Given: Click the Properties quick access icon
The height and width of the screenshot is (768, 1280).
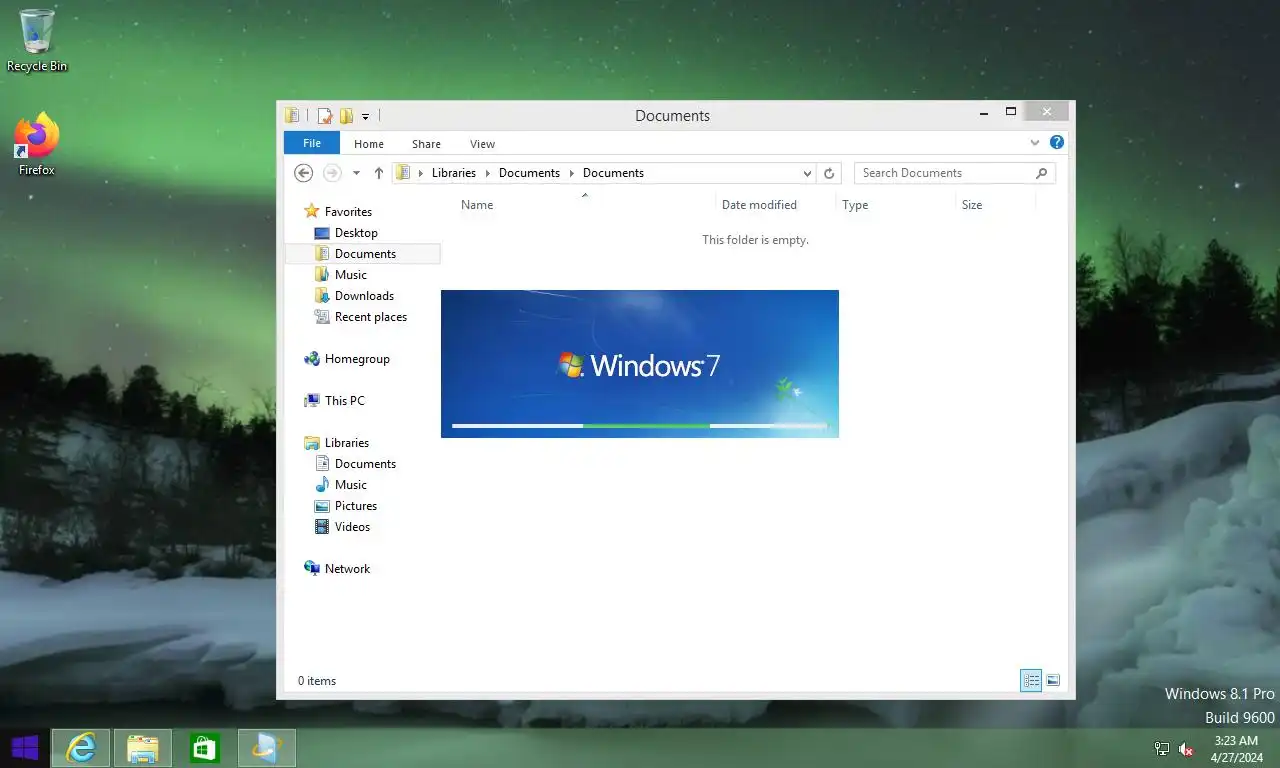Looking at the screenshot, I should point(325,116).
